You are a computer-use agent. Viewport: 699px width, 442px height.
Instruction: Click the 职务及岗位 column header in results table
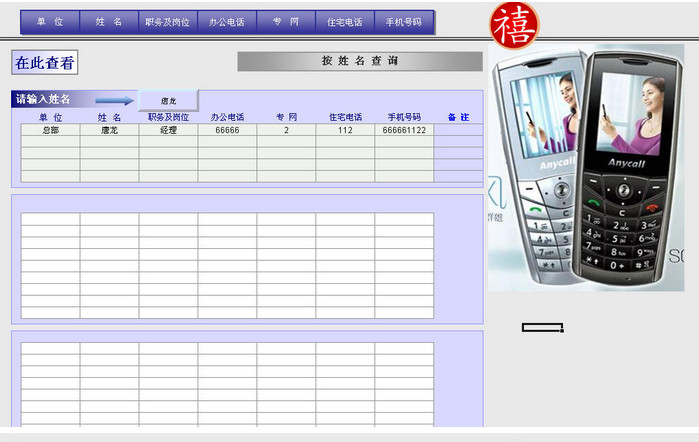(169, 117)
